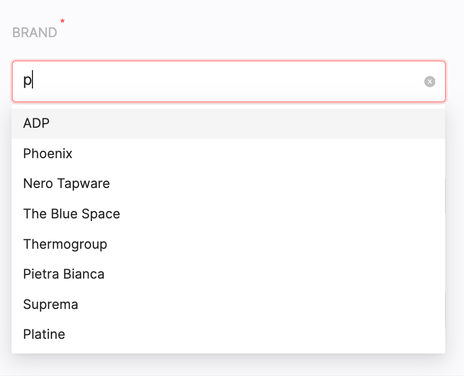This screenshot has height=376, width=464.
Task: Choose Thermogroup from suggestions
Action: (x=228, y=244)
